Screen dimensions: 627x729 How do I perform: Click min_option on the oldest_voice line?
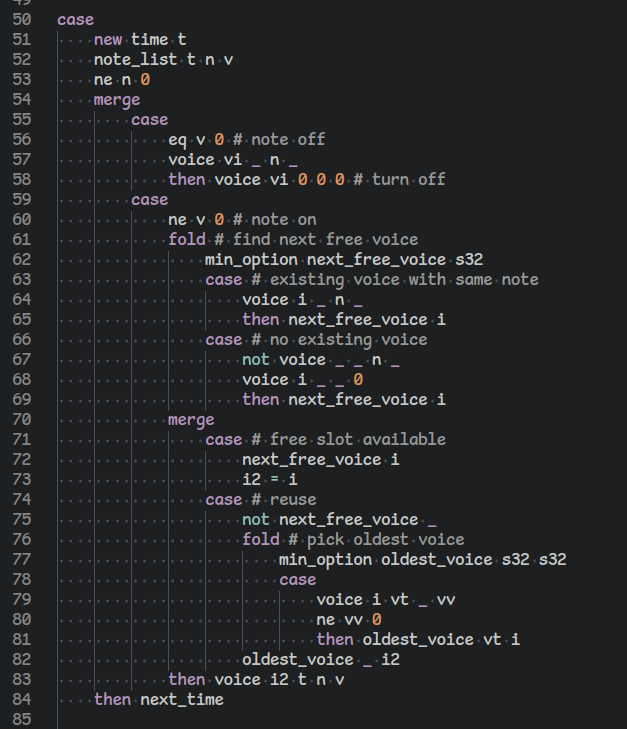tap(325, 560)
